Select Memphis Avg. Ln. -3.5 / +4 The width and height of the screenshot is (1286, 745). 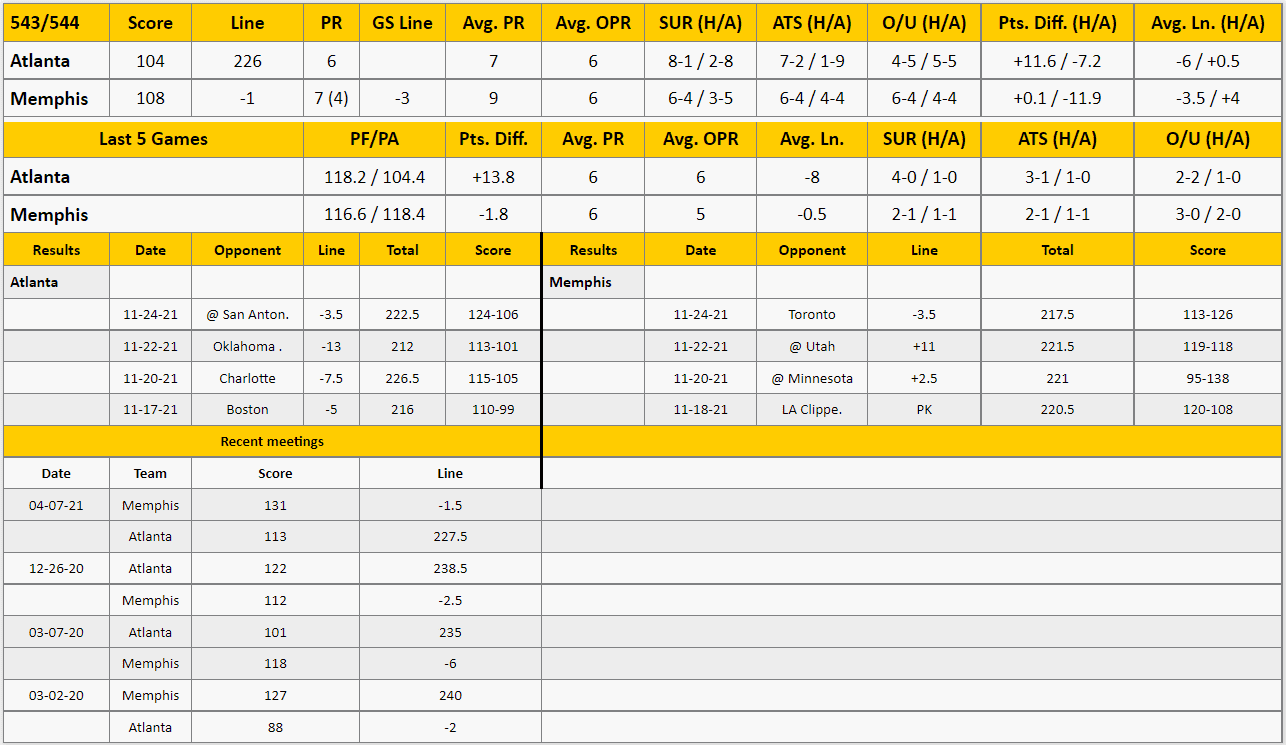tap(1208, 99)
